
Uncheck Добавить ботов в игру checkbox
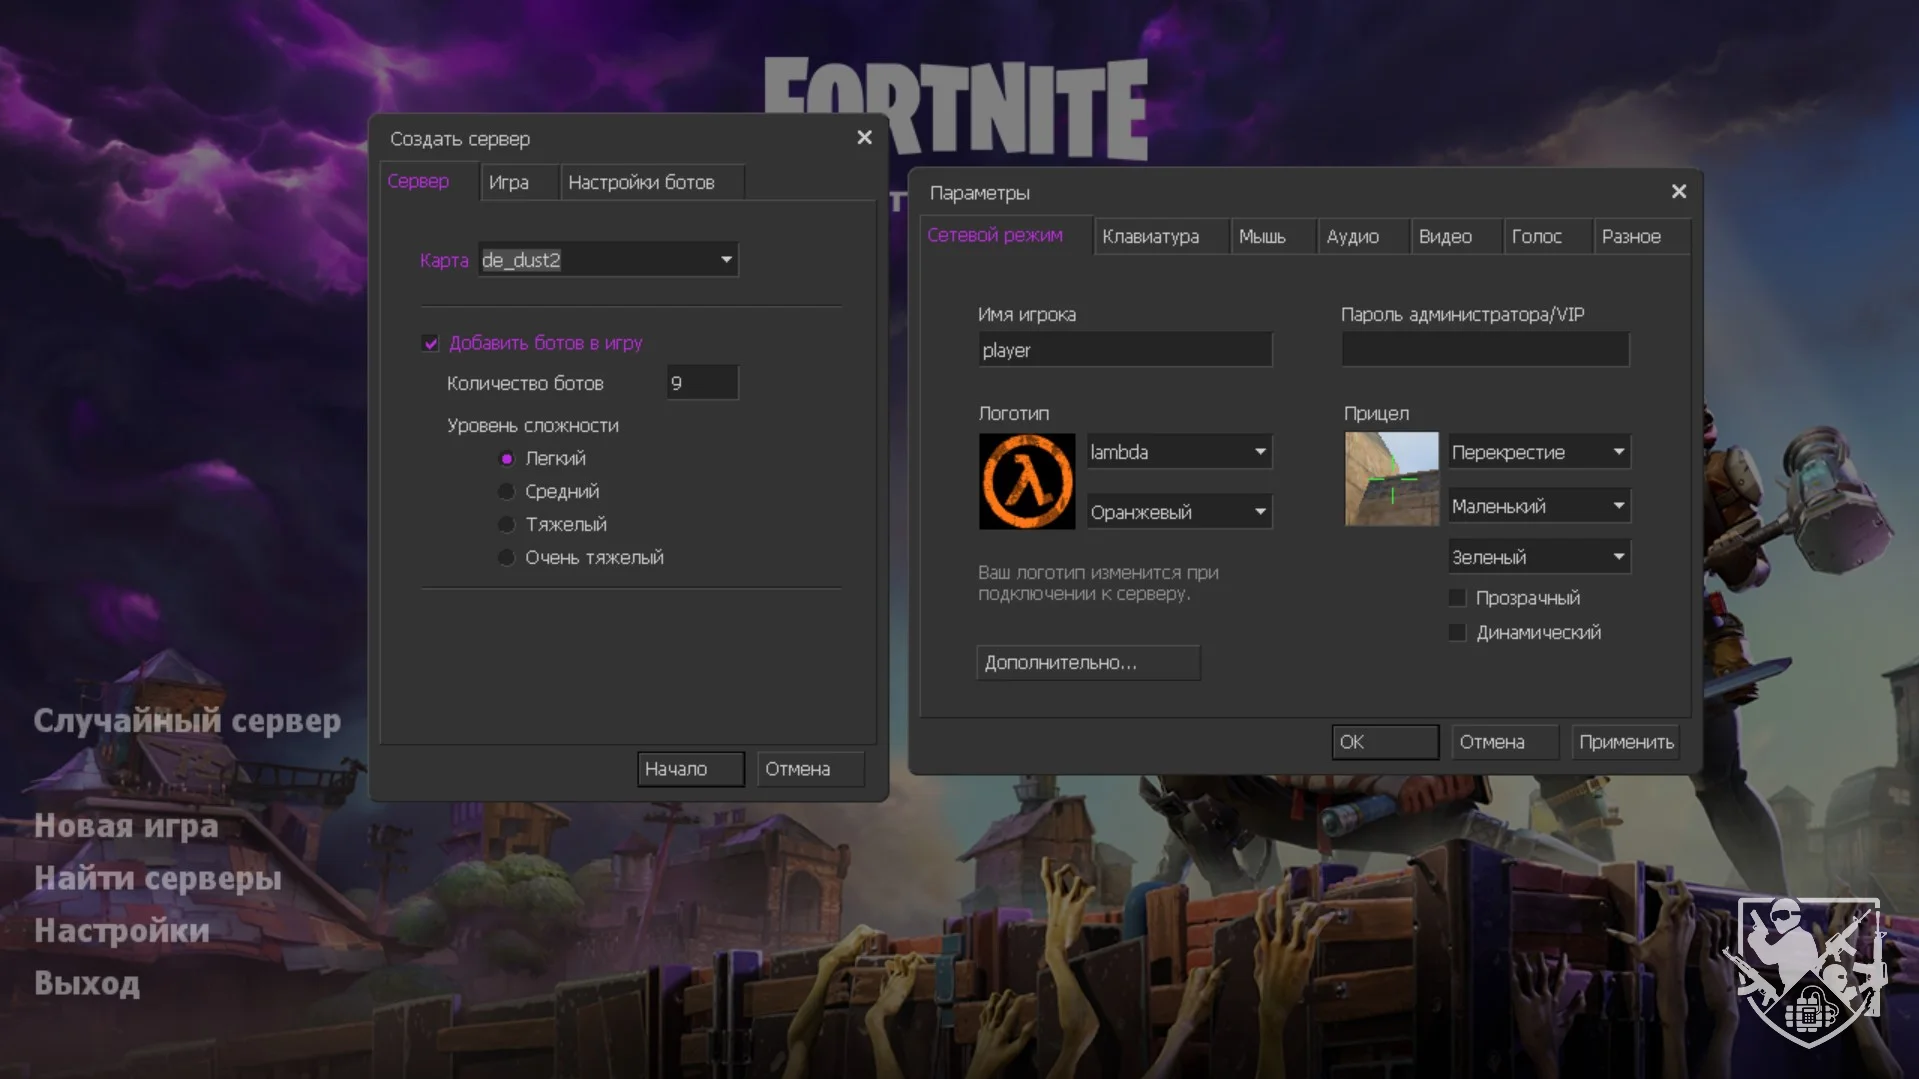[x=431, y=343]
